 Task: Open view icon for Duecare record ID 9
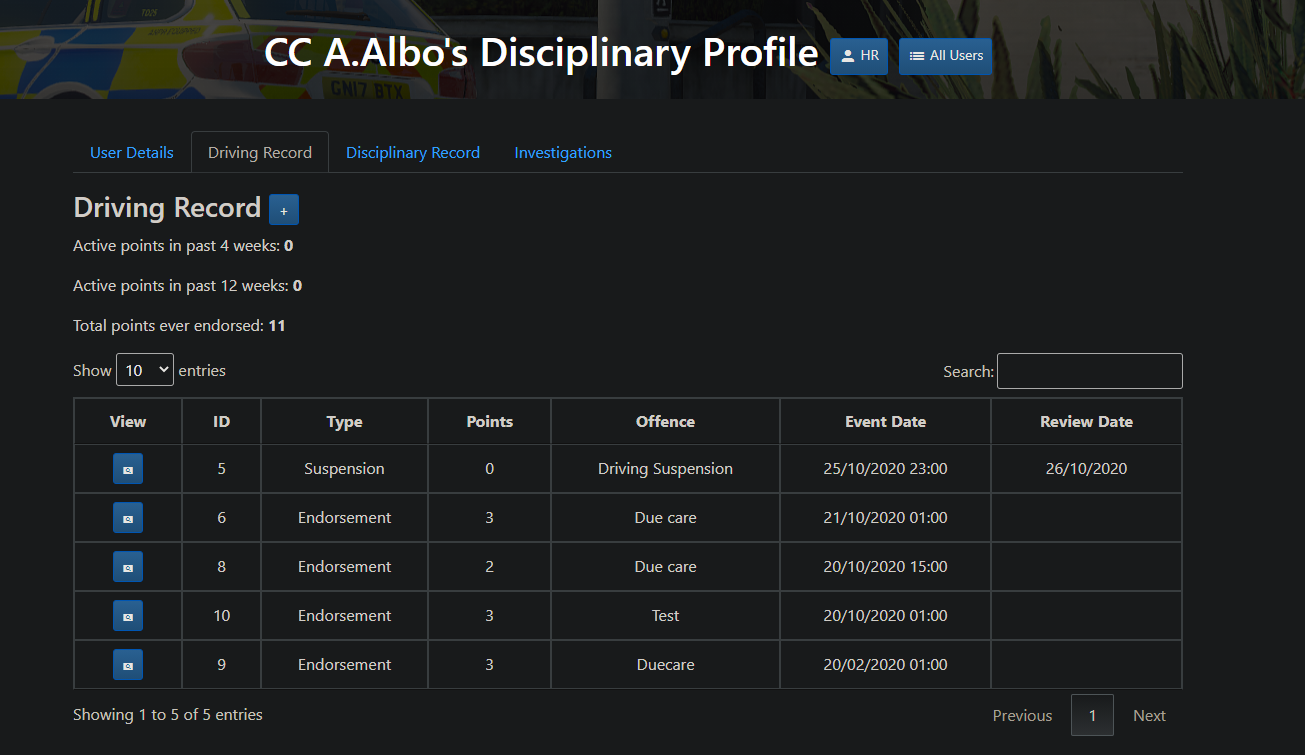coord(128,665)
